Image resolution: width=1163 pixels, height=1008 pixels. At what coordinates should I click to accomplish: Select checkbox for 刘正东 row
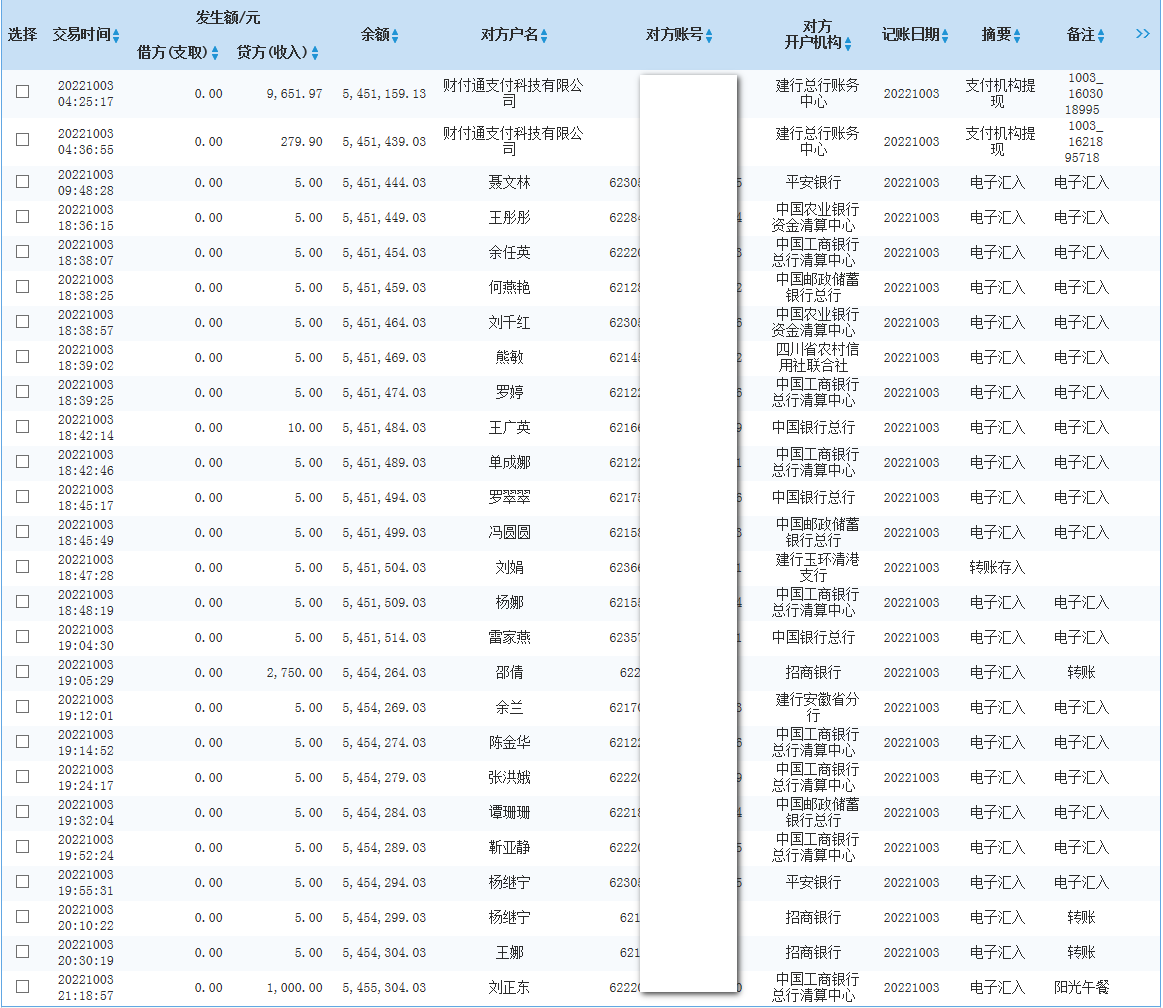(x=23, y=986)
